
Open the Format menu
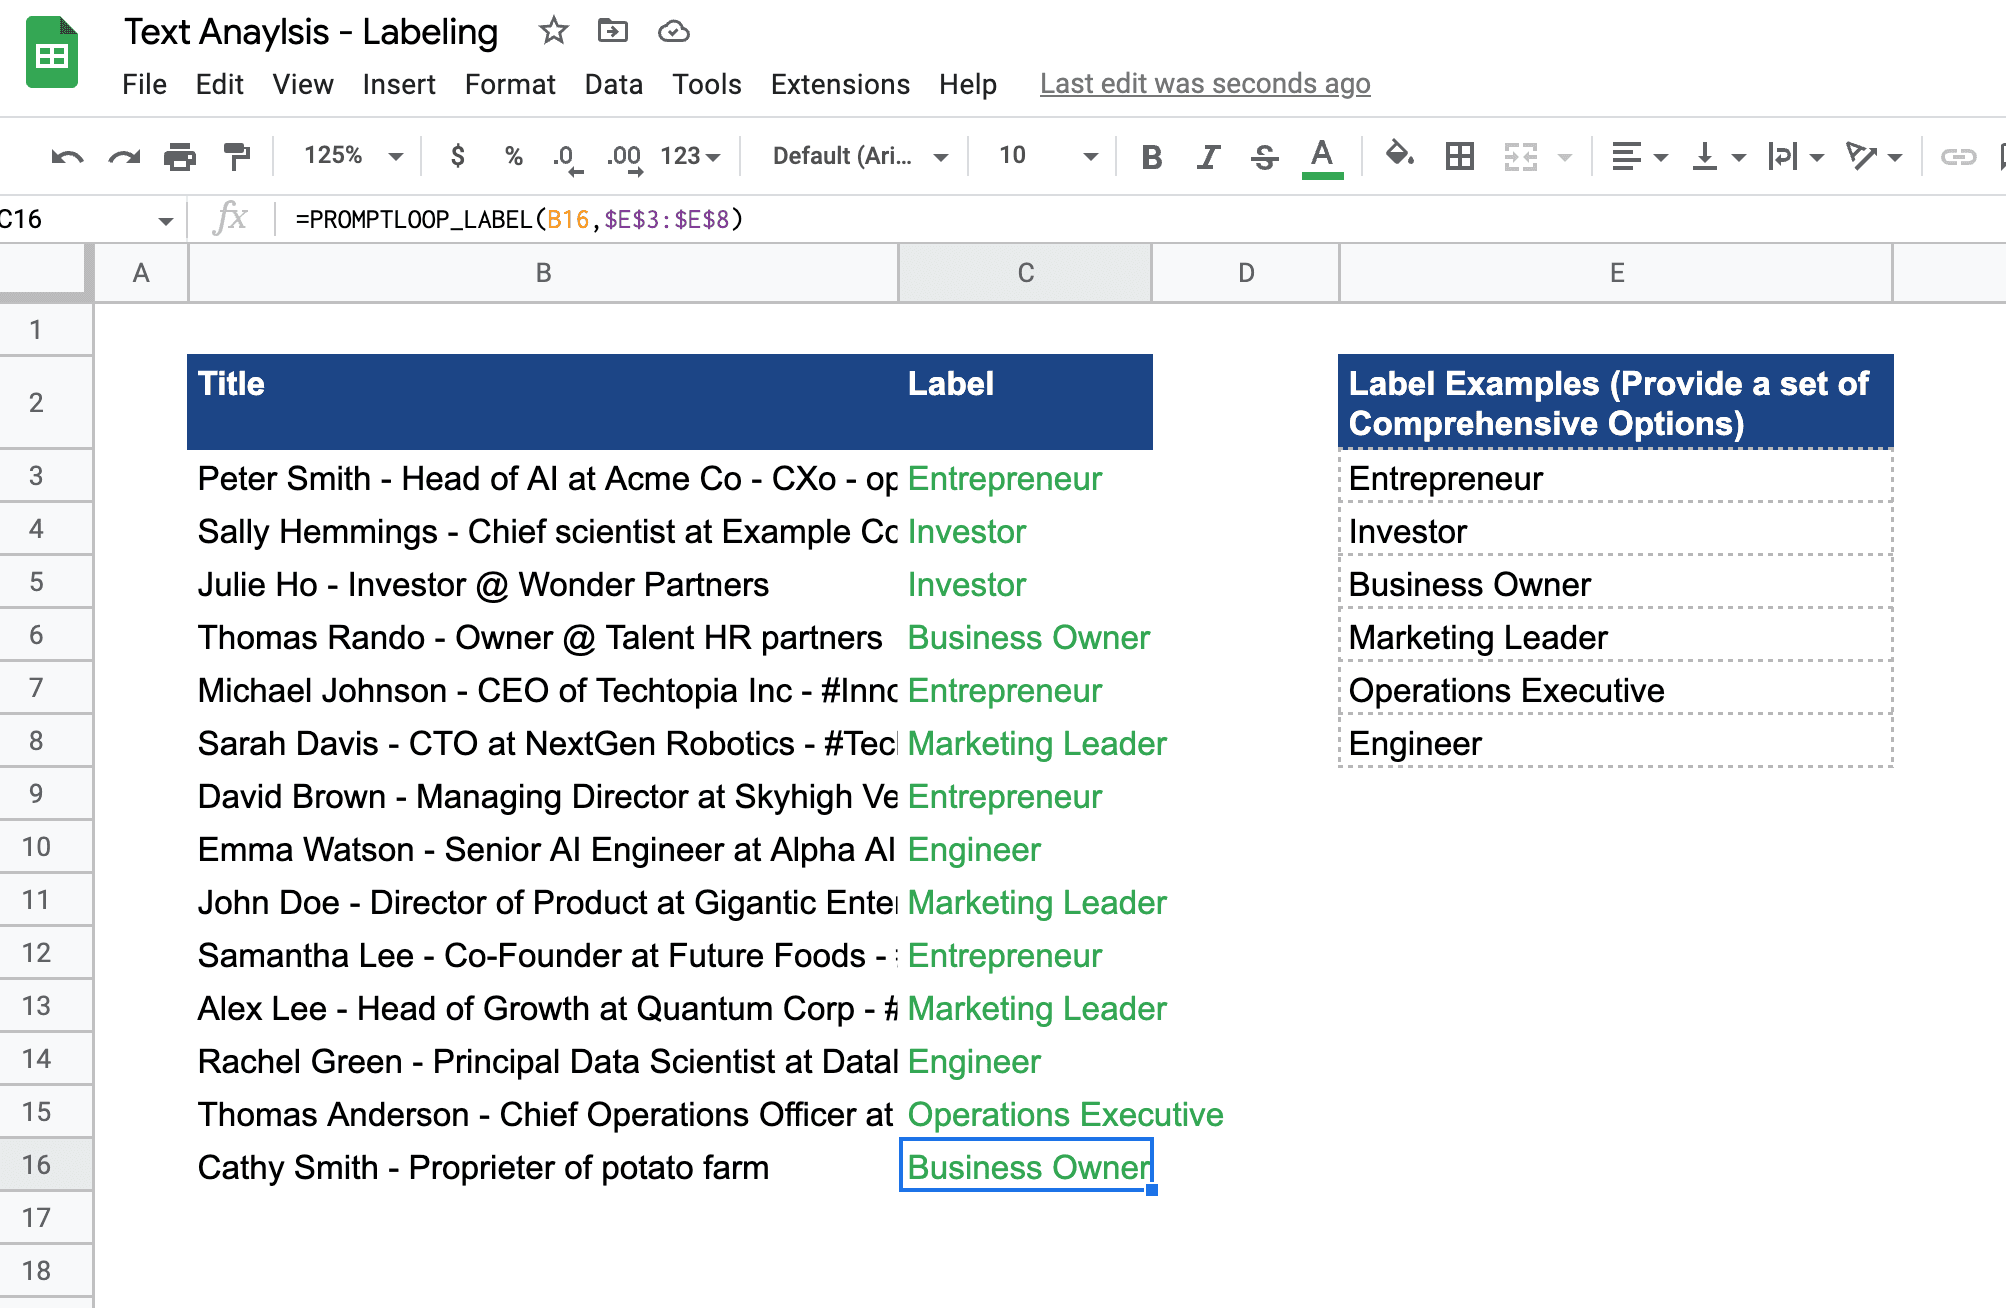click(510, 84)
